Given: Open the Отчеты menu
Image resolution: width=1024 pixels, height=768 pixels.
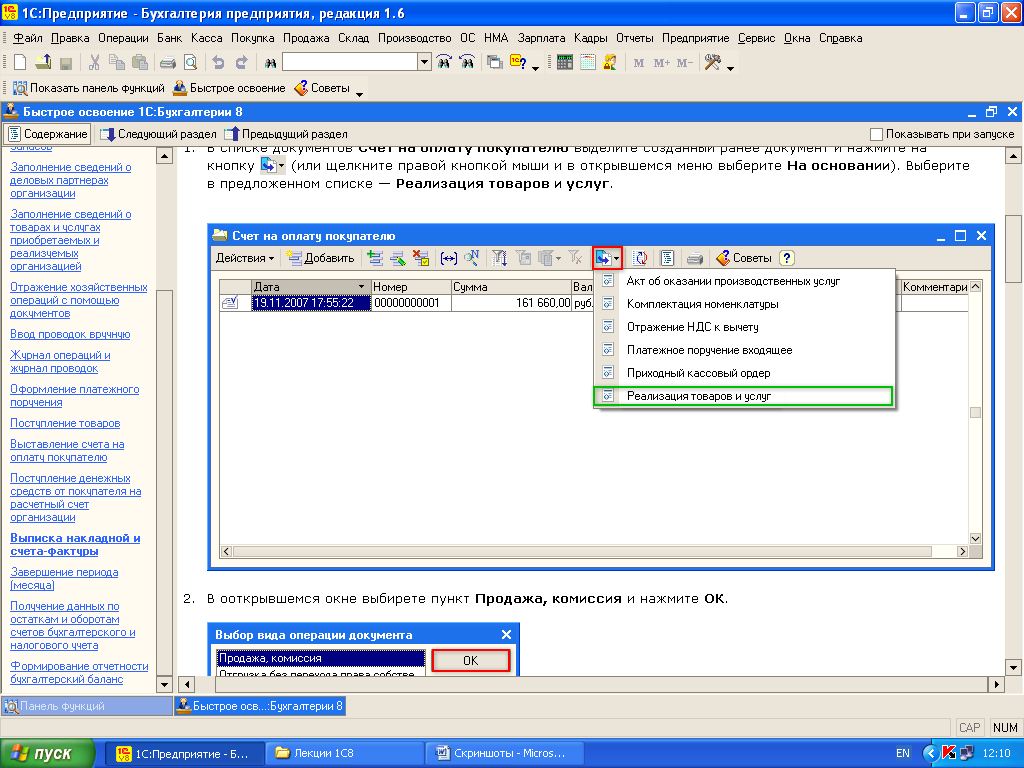Looking at the screenshot, I should click(x=634, y=38).
